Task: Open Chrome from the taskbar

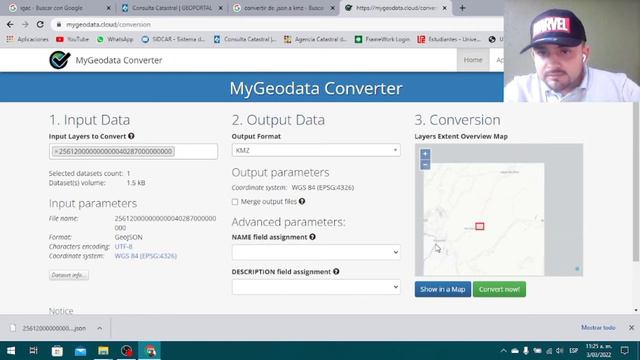Action: [150, 351]
